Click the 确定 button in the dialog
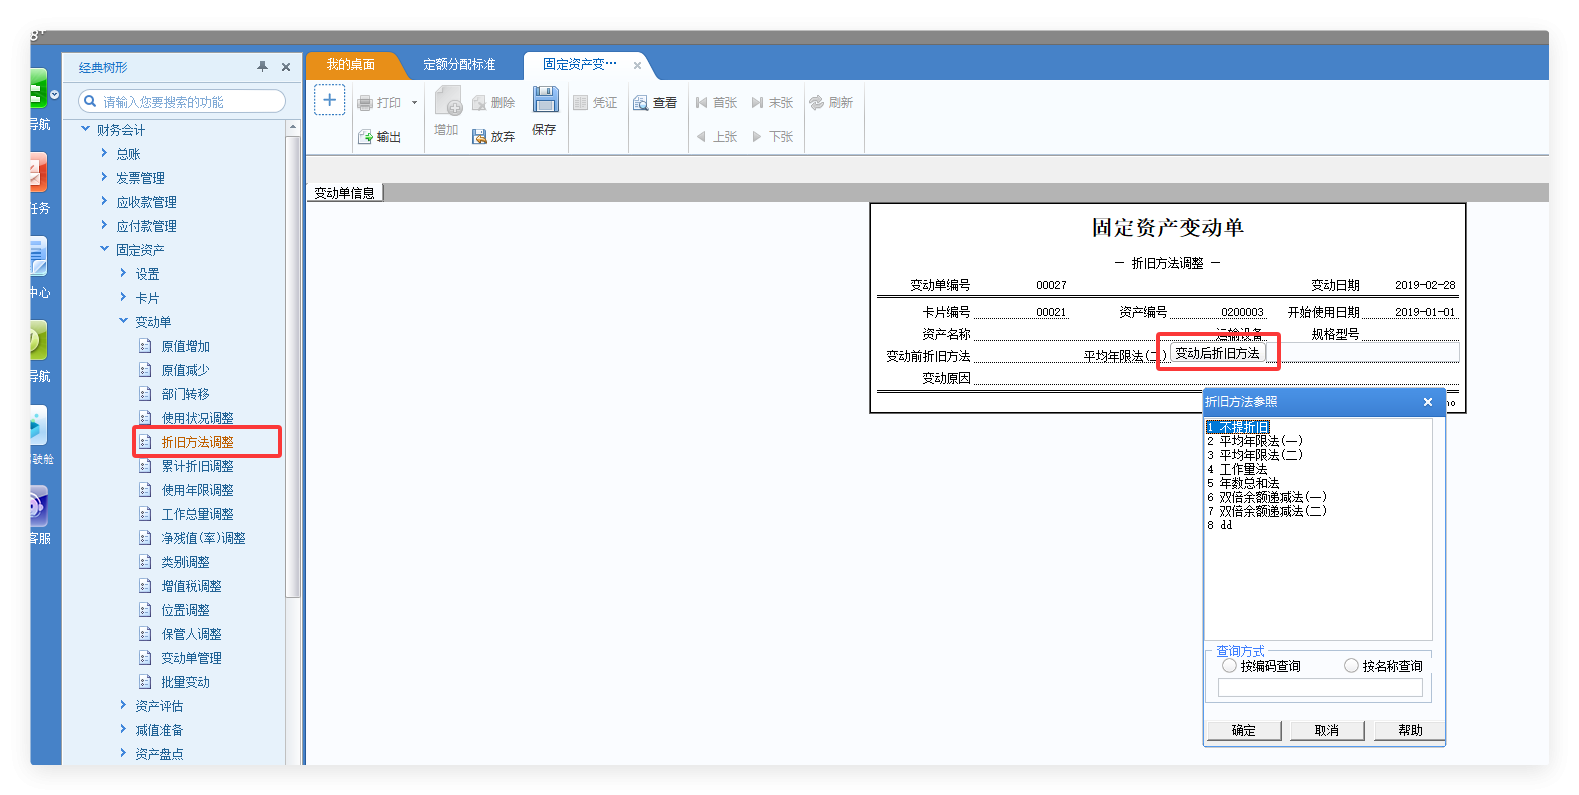Image resolution: width=1579 pixels, height=795 pixels. point(1244,731)
